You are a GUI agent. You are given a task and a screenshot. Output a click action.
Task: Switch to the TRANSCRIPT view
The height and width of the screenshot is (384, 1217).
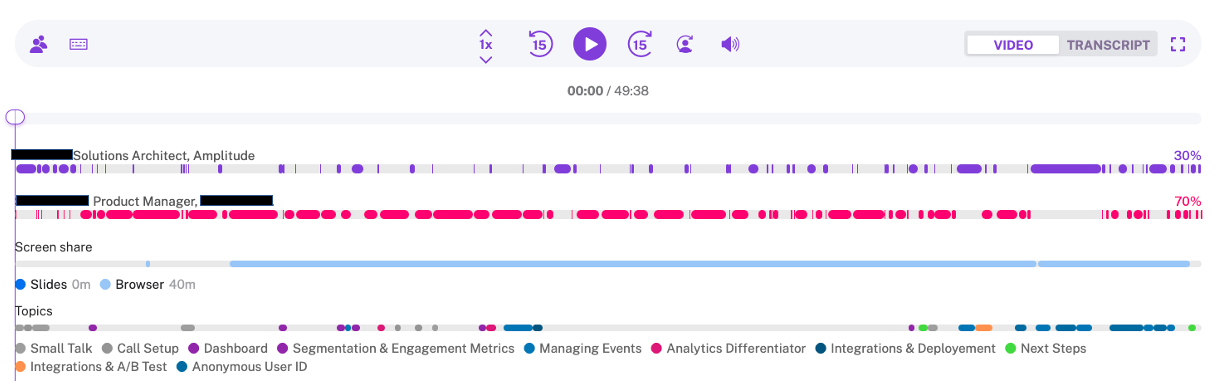pyautogui.click(x=1108, y=45)
